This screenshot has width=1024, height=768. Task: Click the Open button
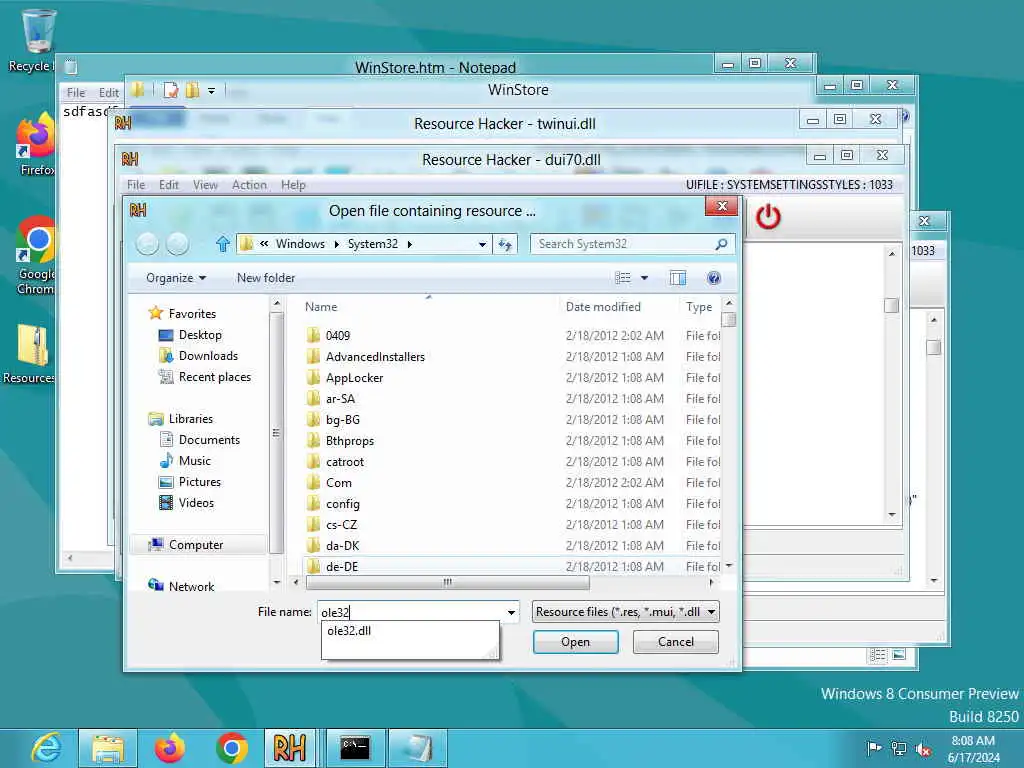point(575,642)
